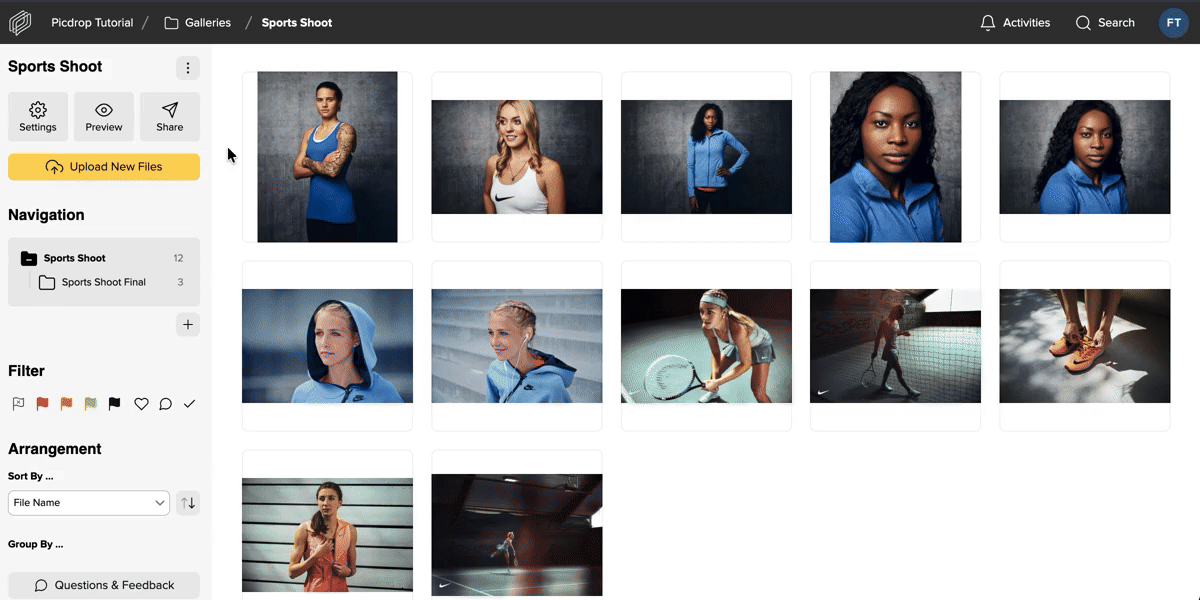Open Questions & Feedback
Screen dimensions: 1200x600
[x=104, y=585]
